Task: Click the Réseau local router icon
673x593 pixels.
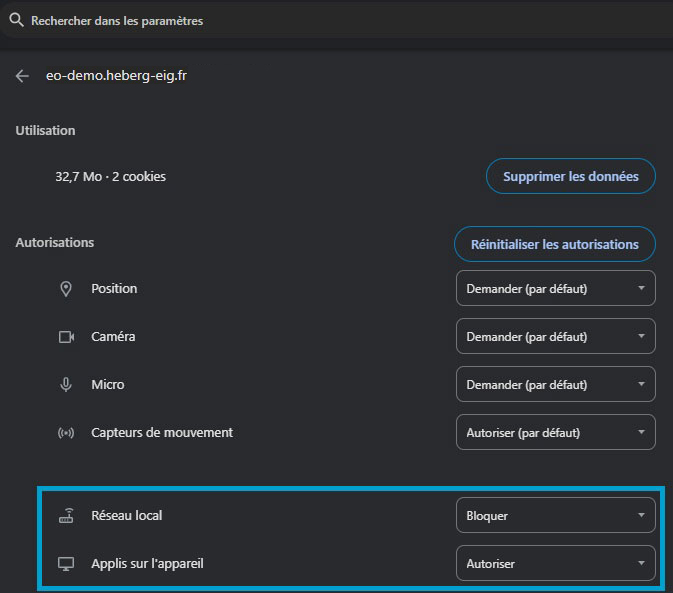Action: pyautogui.click(x=66, y=516)
